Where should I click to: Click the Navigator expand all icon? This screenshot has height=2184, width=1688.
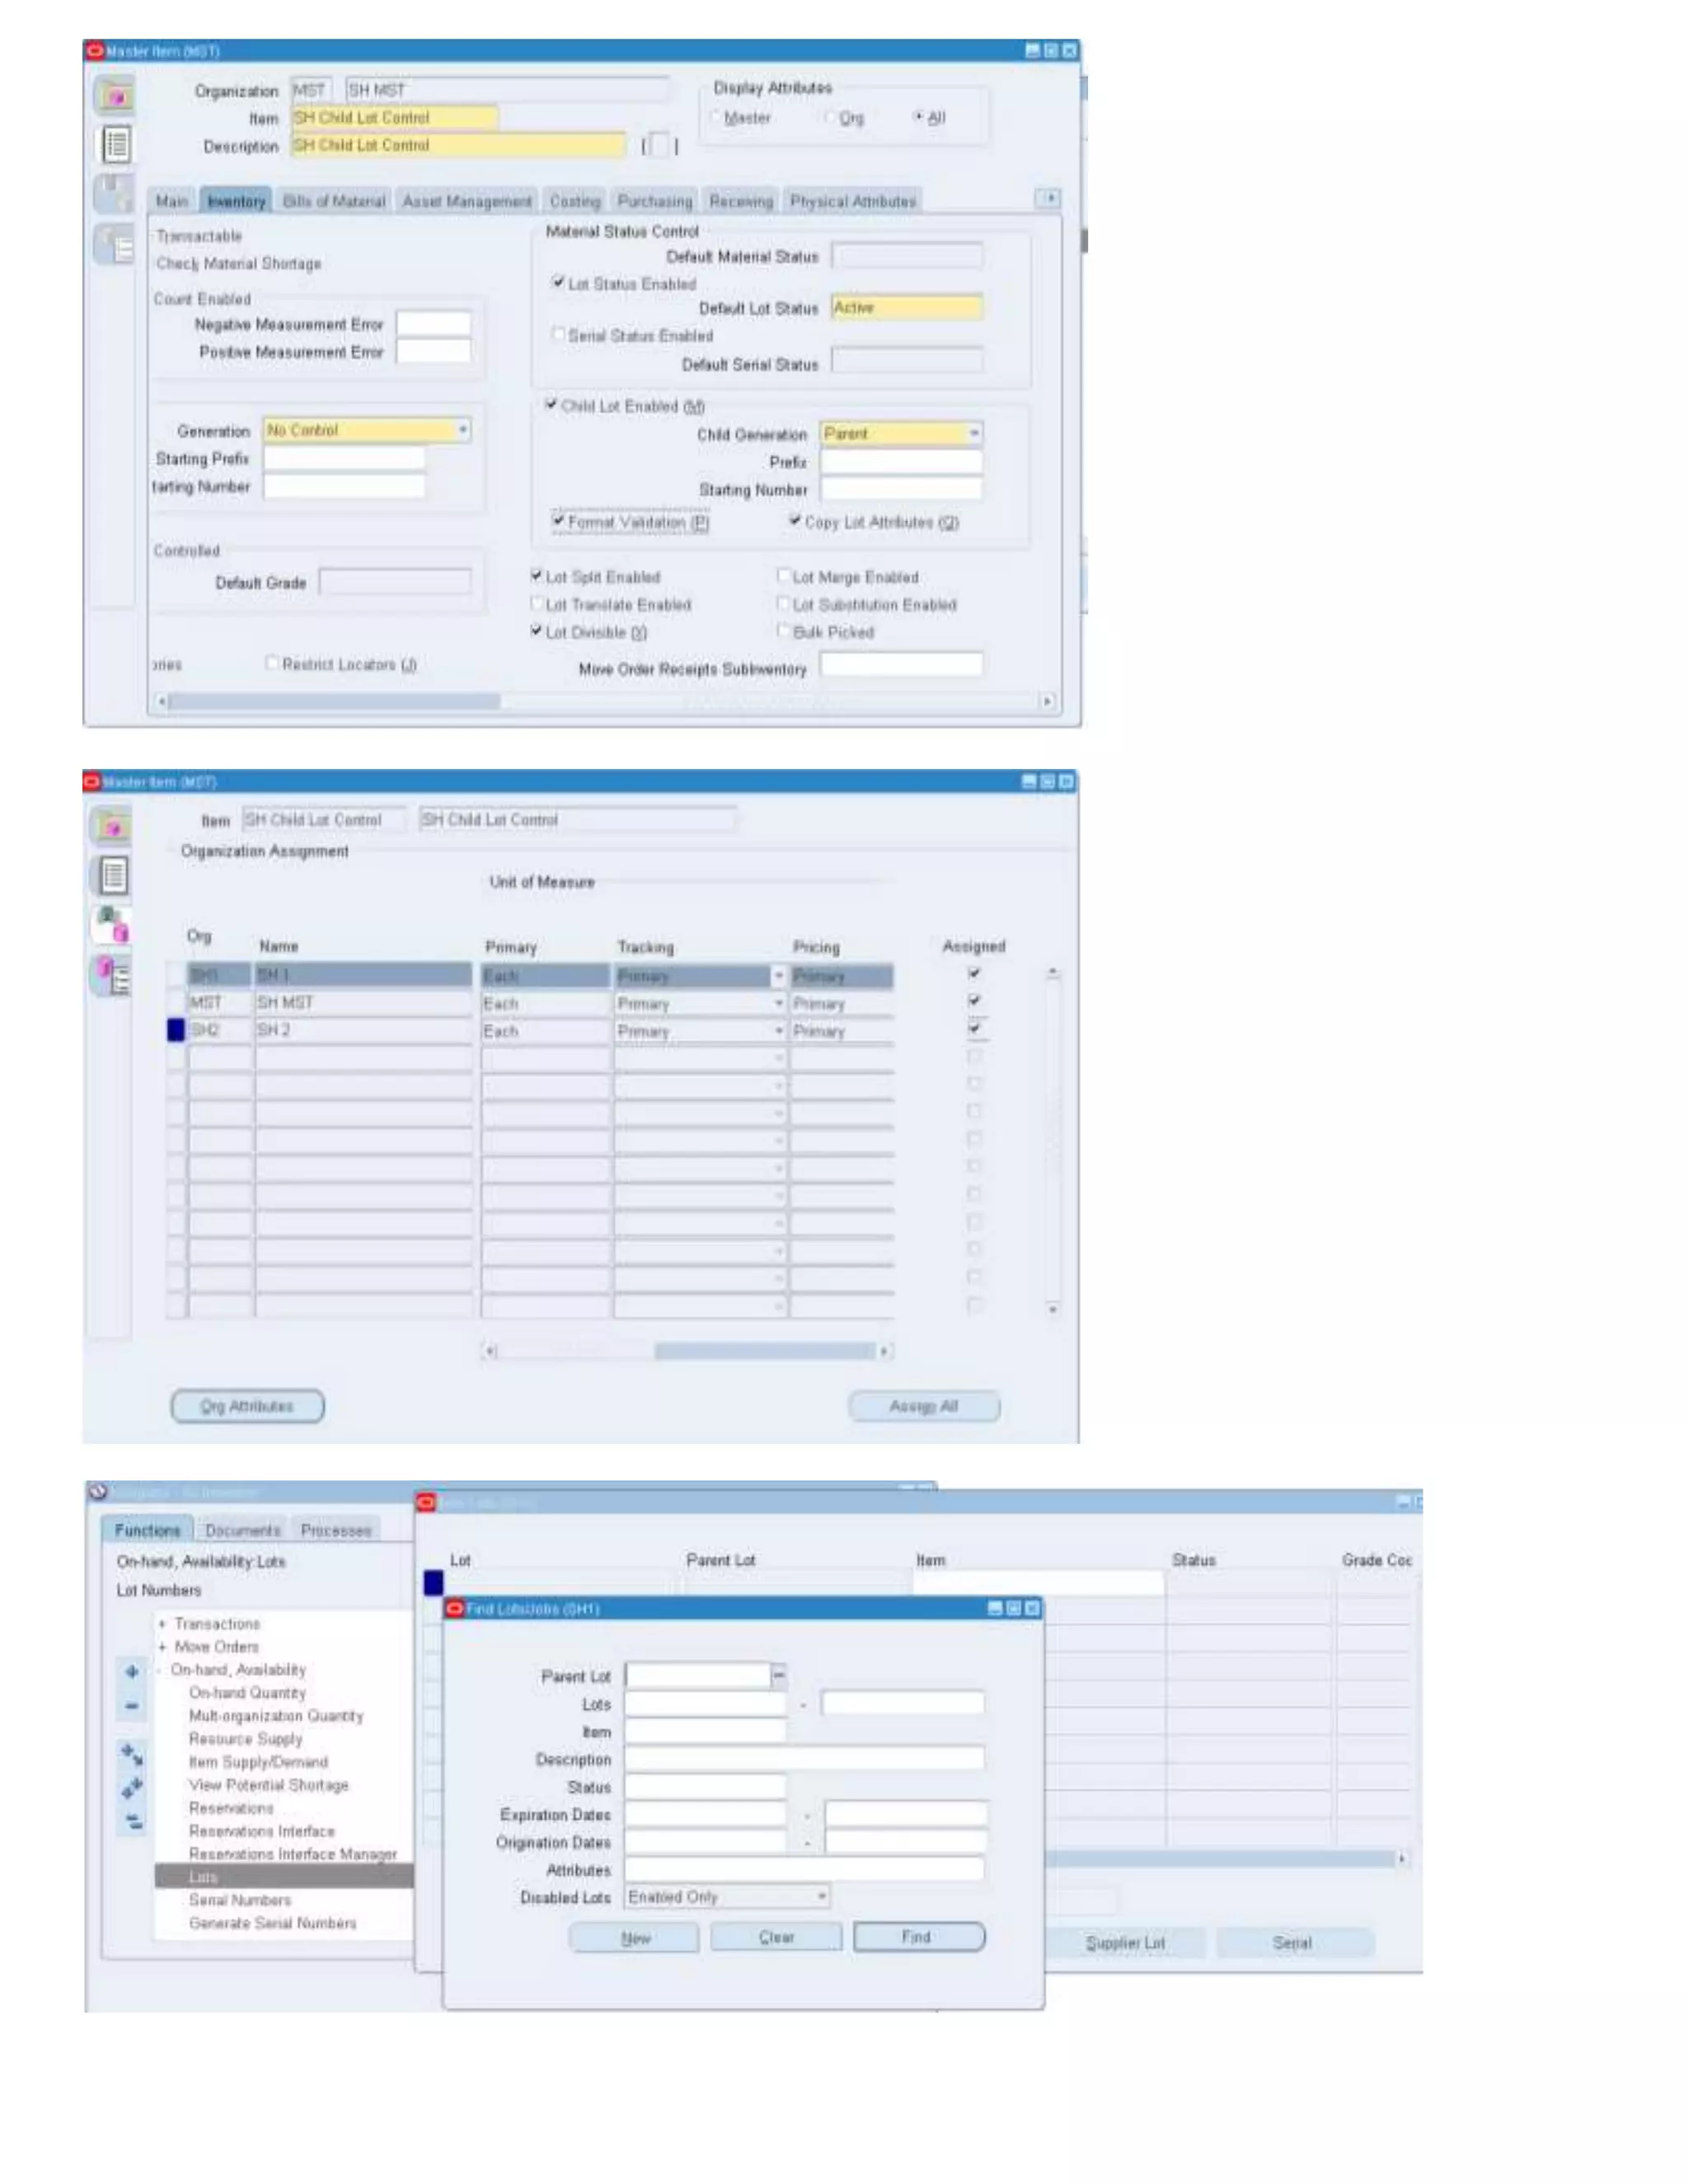pos(132,1787)
